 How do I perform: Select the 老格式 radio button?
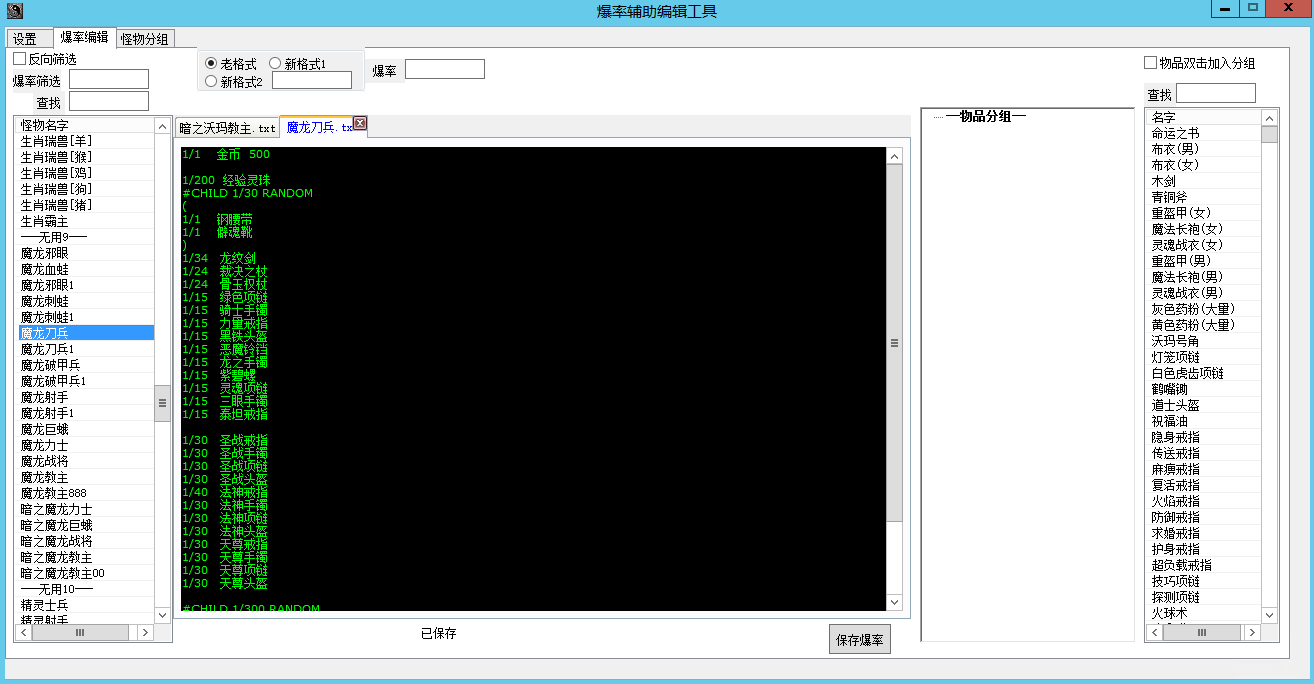tap(211, 64)
